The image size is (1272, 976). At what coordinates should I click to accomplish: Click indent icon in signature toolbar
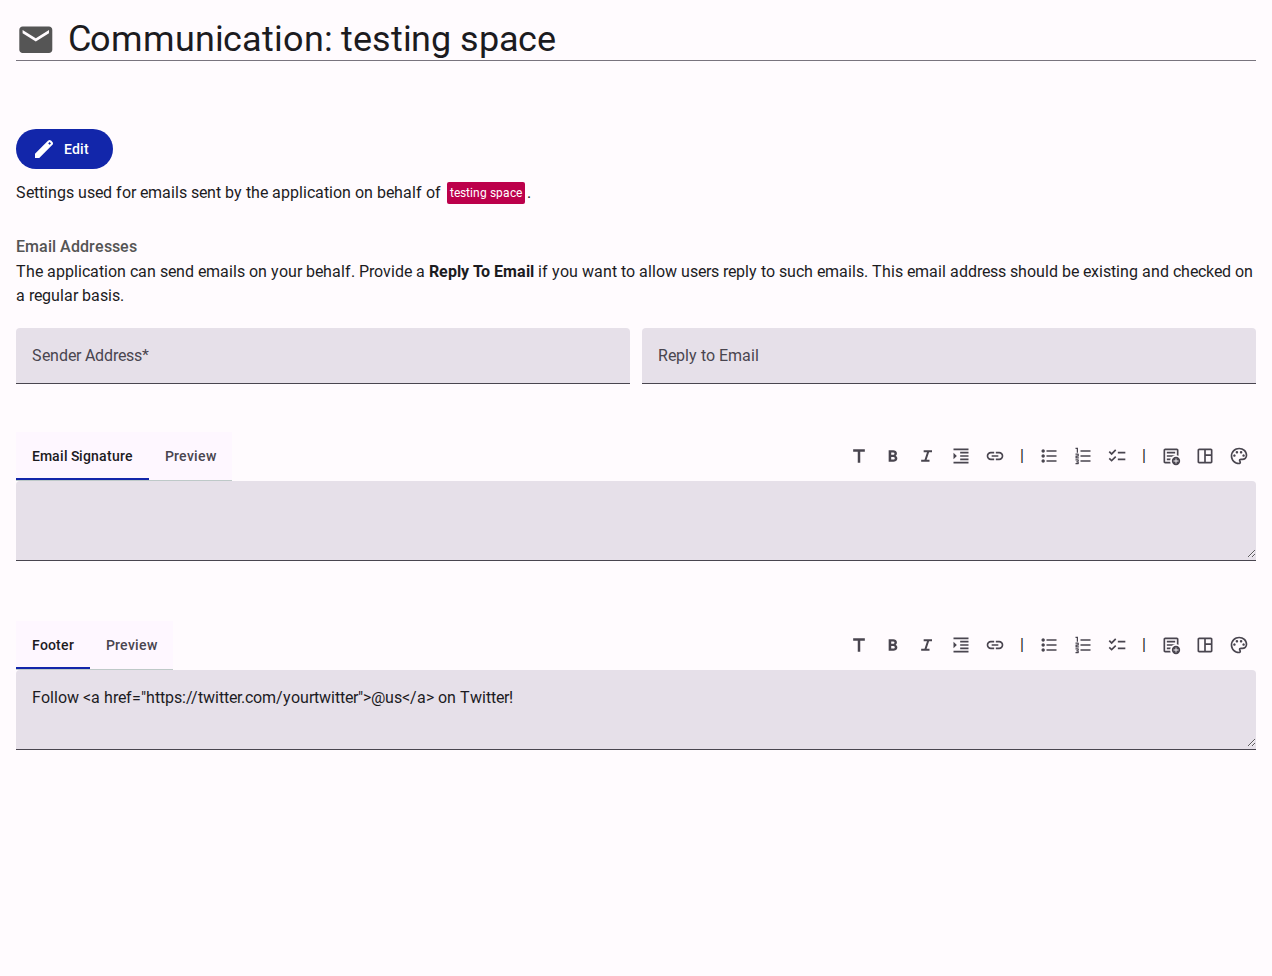961,456
